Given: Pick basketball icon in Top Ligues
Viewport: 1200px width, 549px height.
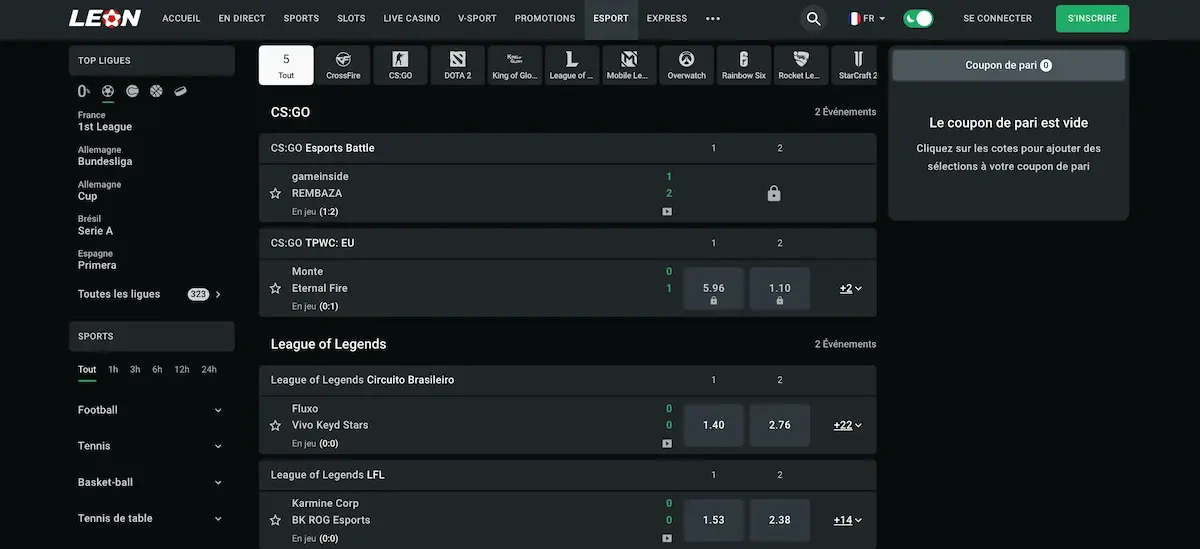Looking at the screenshot, I should point(156,91).
